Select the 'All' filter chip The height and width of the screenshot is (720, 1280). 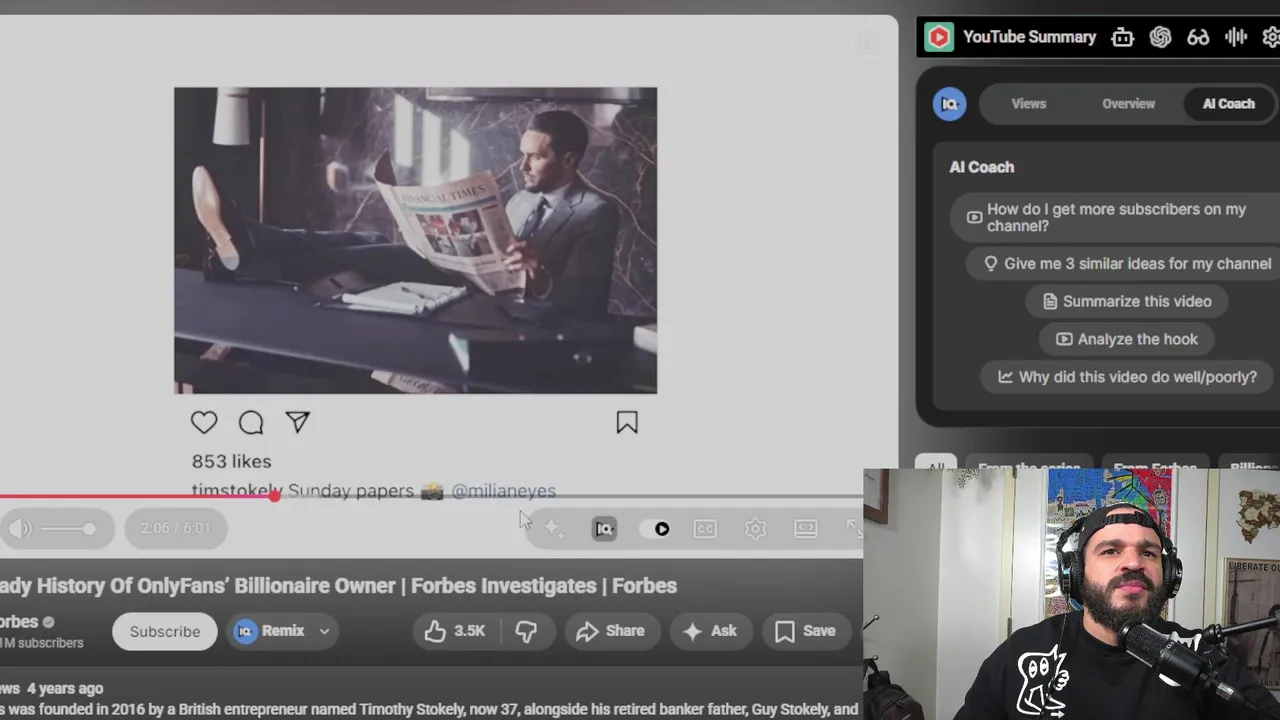[936, 468]
